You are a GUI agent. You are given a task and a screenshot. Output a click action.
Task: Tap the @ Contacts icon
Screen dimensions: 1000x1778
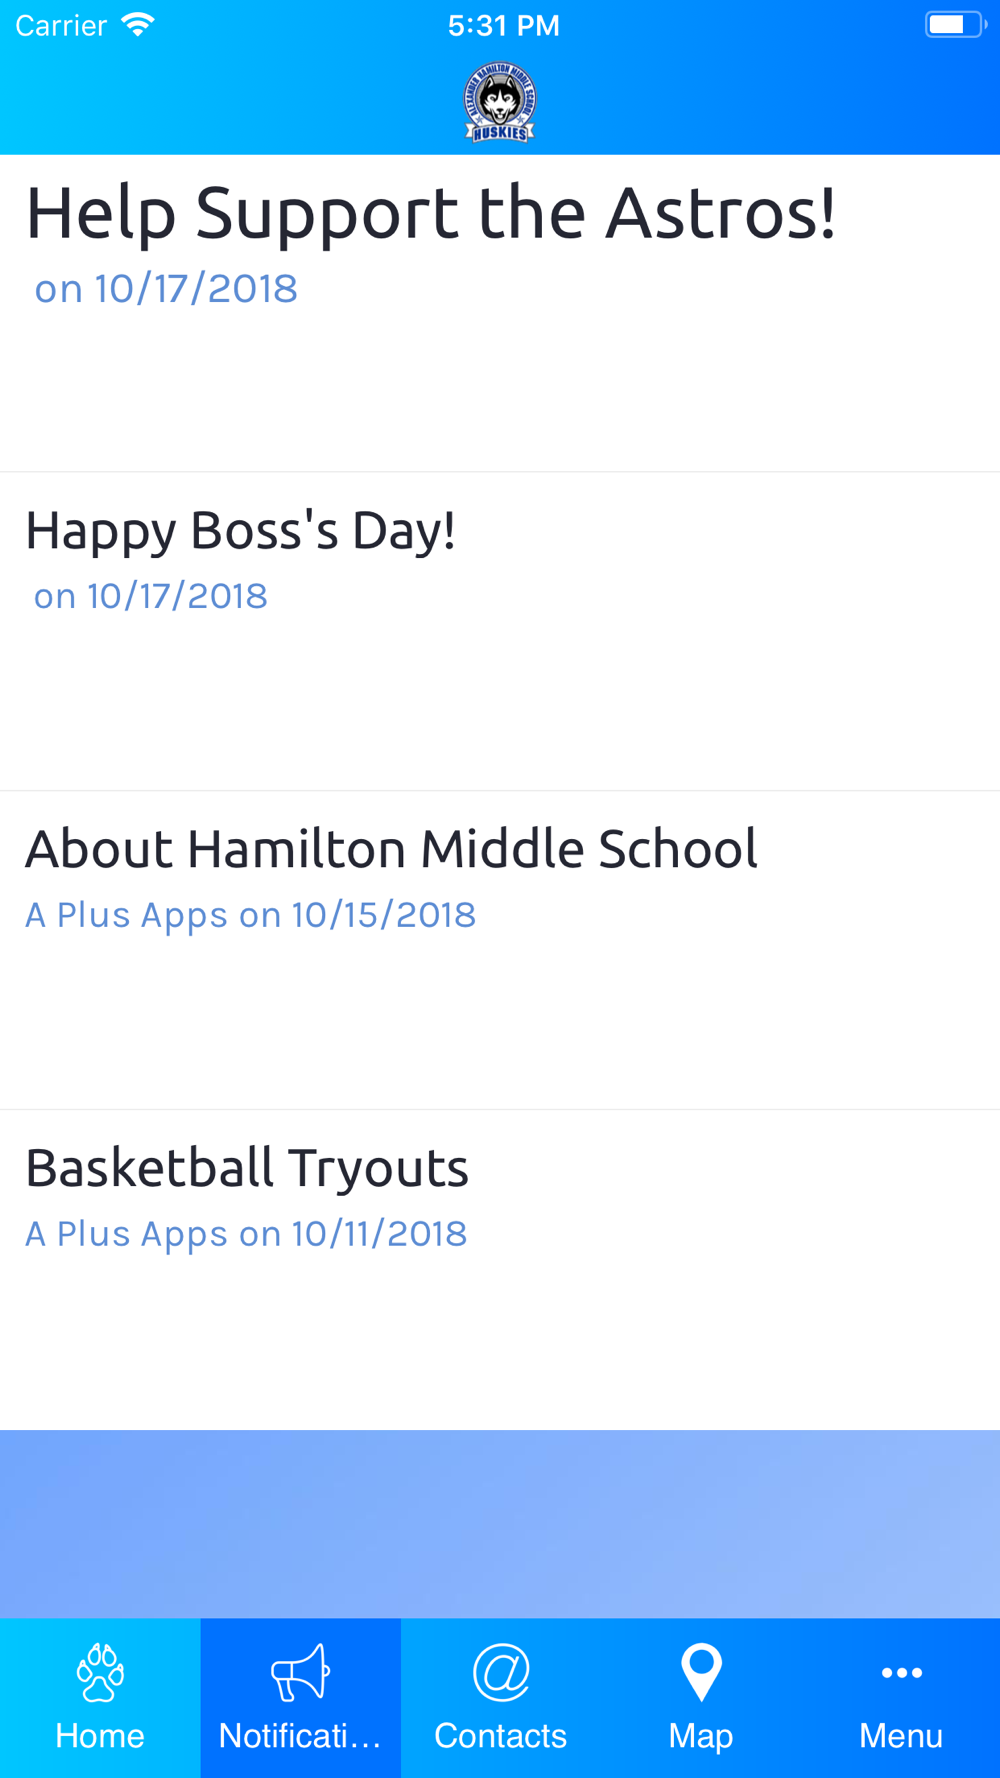click(x=500, y=1672)
